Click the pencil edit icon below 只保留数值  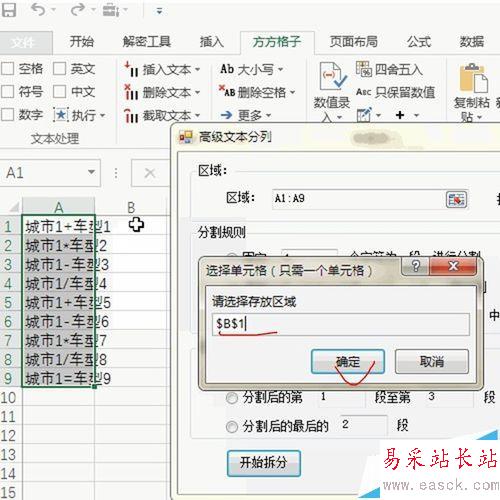pyautogui.click(x=364, y=115)
